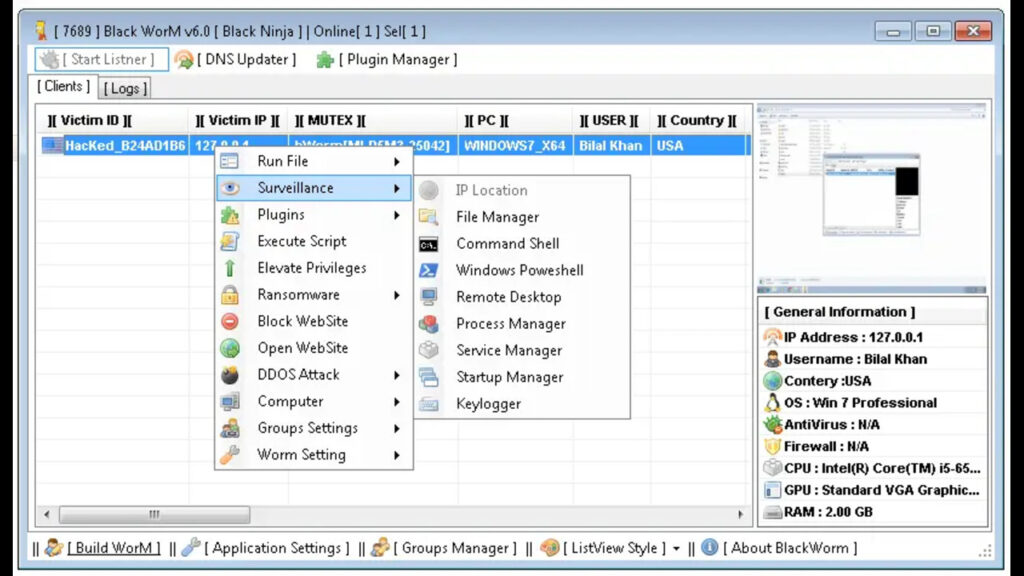
Task: Click the File Manager folder icon in submenu
Action: click(x=428, y=217)
